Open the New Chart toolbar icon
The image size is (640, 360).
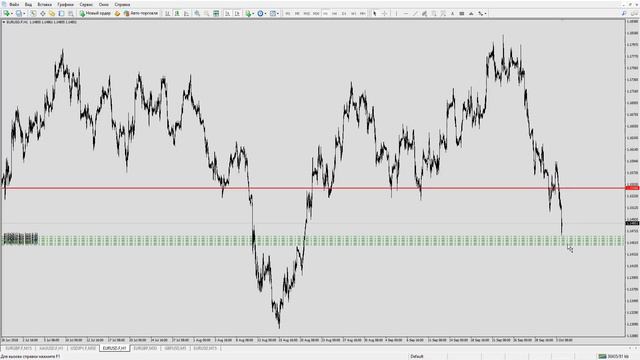coord(6,13)
